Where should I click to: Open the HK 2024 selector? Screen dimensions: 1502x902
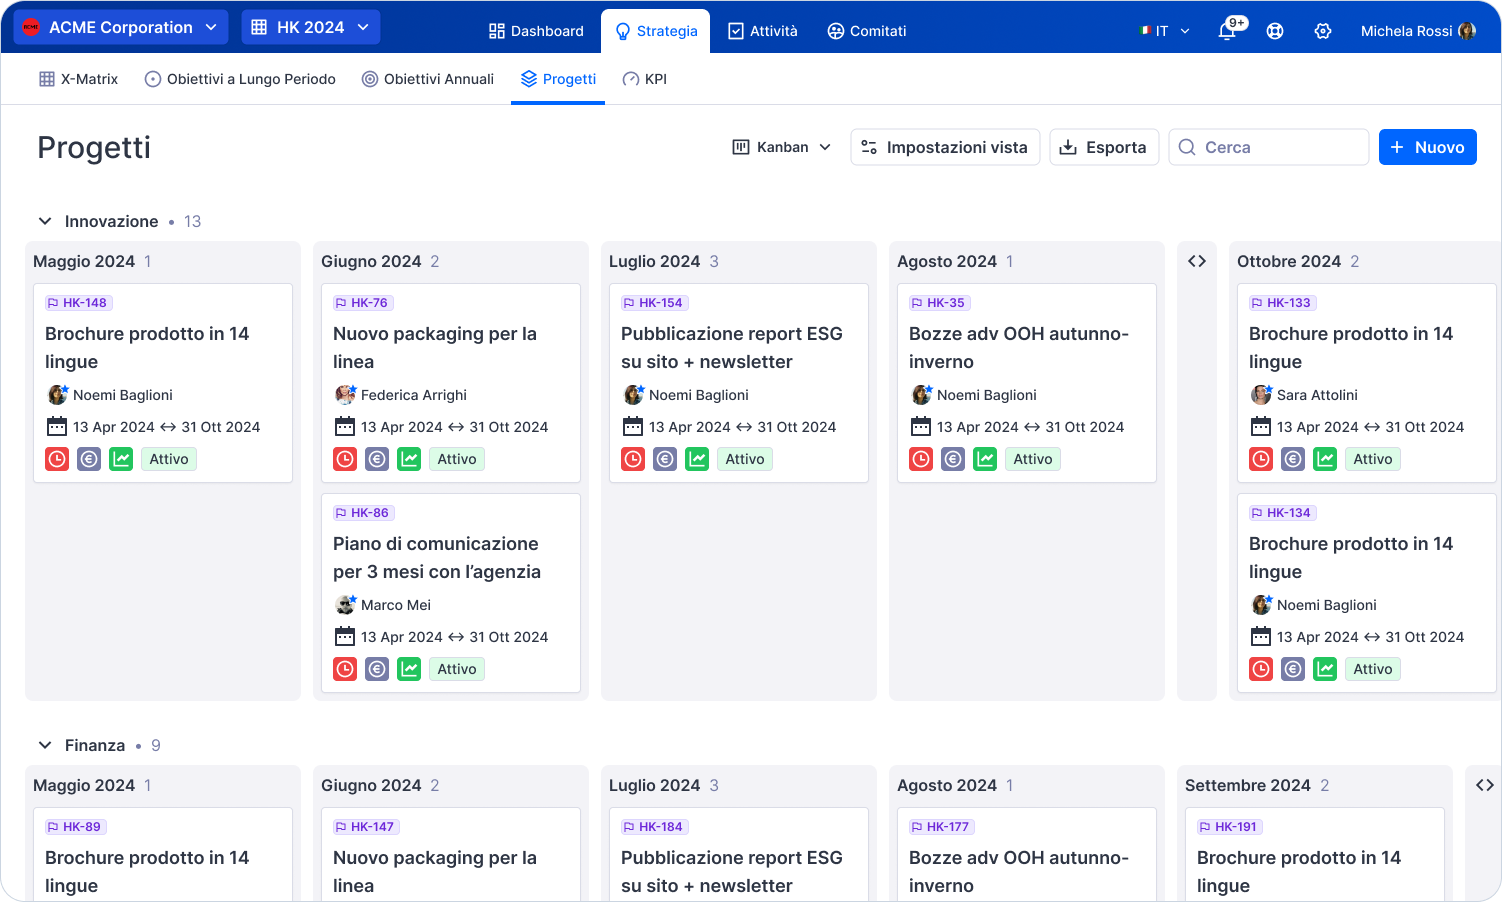(x=311, y=27)
